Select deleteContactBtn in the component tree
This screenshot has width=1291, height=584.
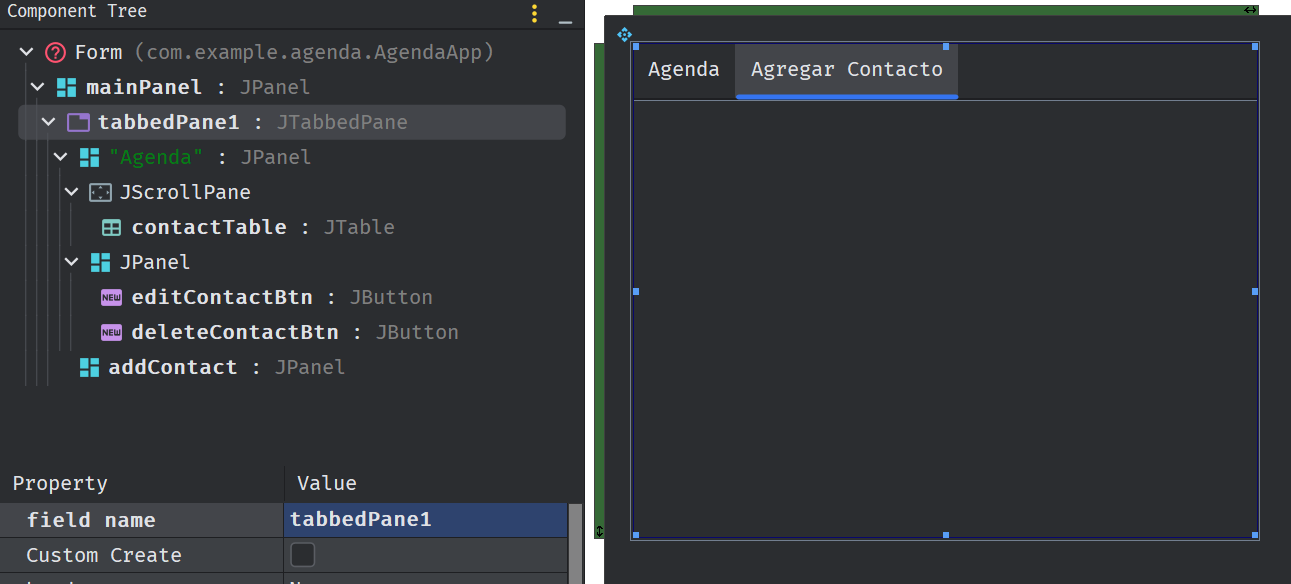tap(235, 333)
